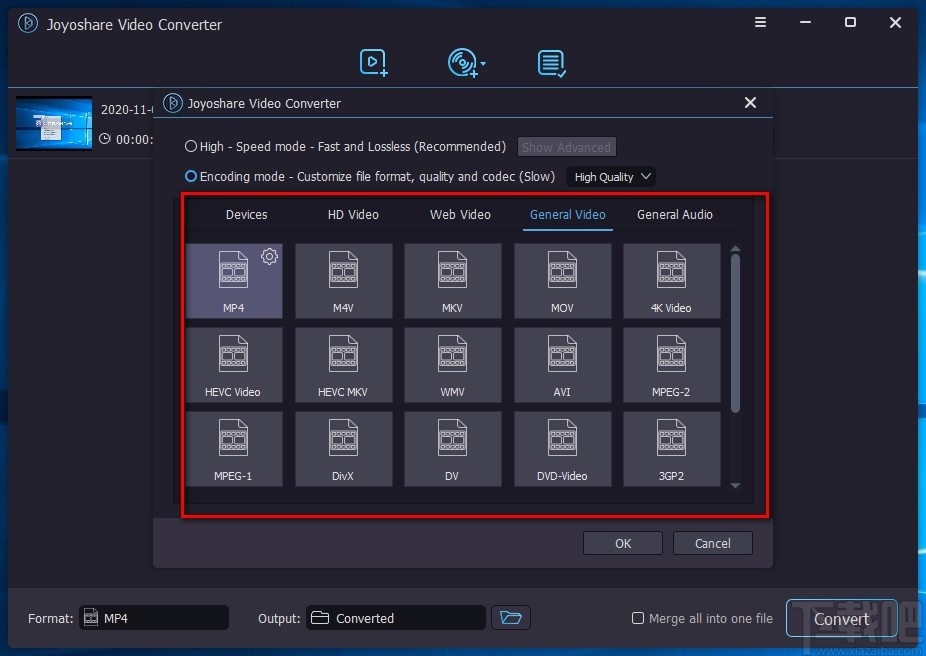
Task: Open the output folder icon button
Action: (x=511, y=618)
